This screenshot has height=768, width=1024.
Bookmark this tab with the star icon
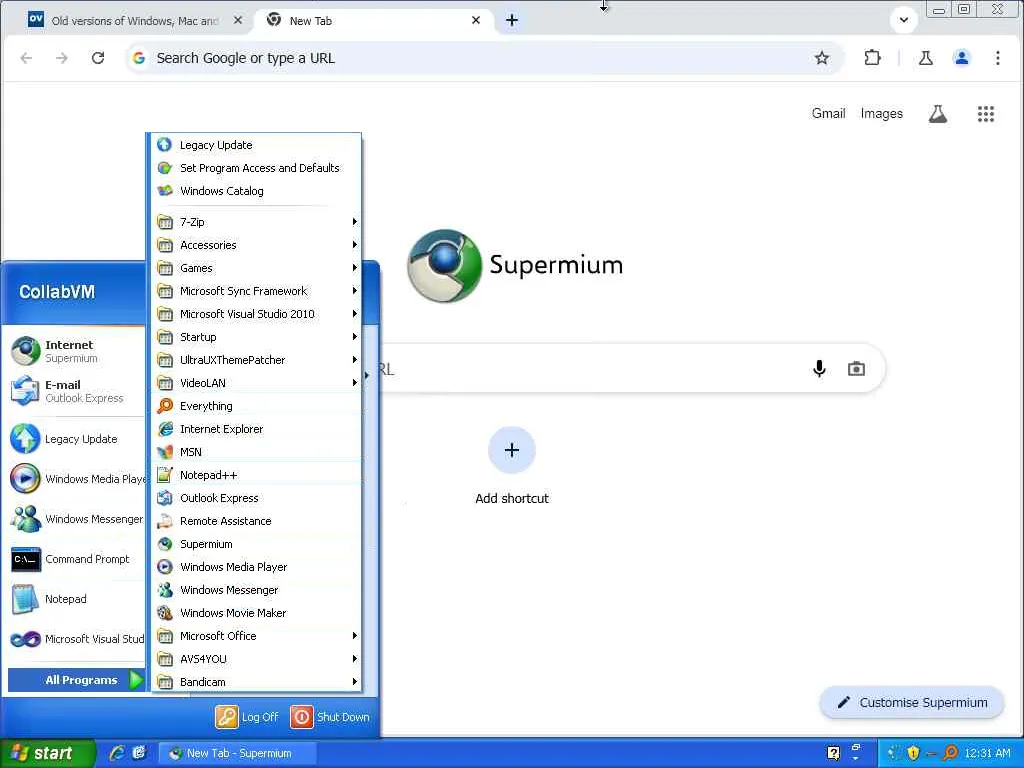pyautogui.click(x=822, y=58)
